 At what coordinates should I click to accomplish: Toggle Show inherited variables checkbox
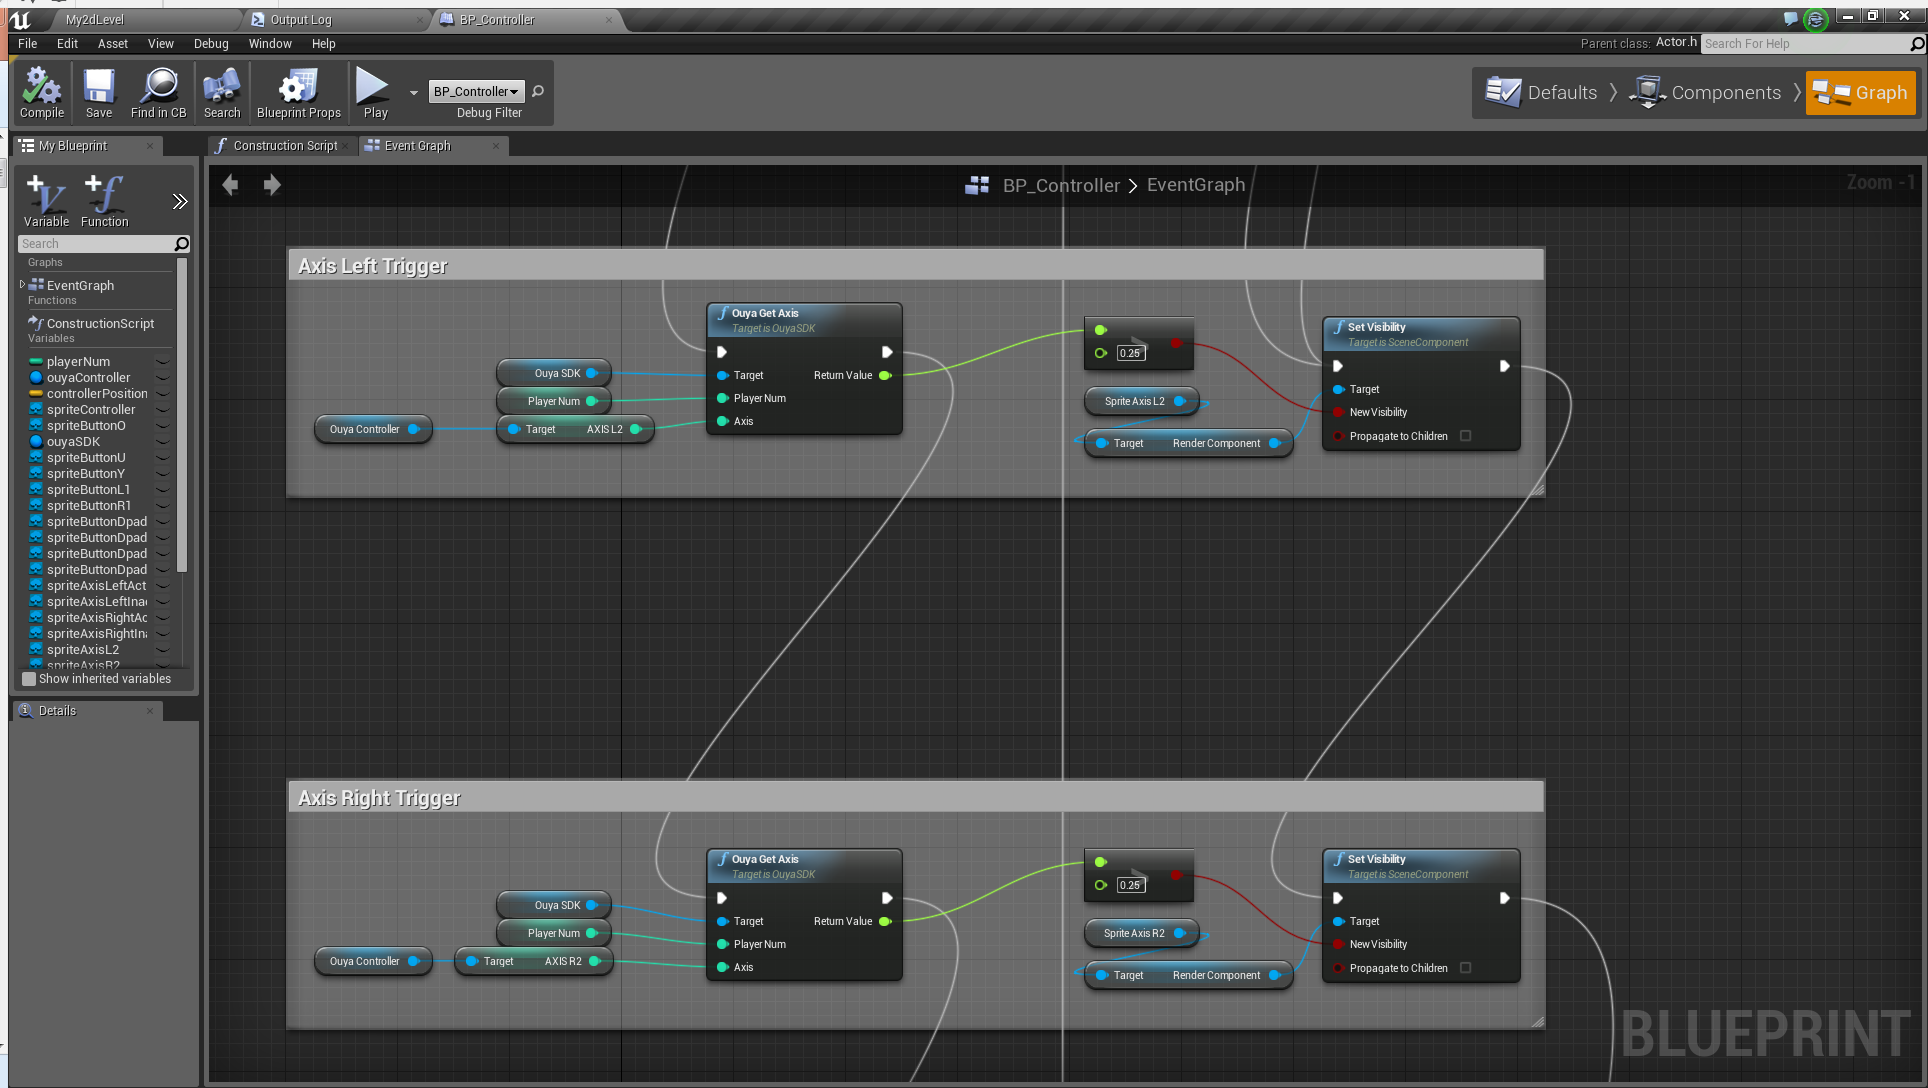click(x=29, y=679)
